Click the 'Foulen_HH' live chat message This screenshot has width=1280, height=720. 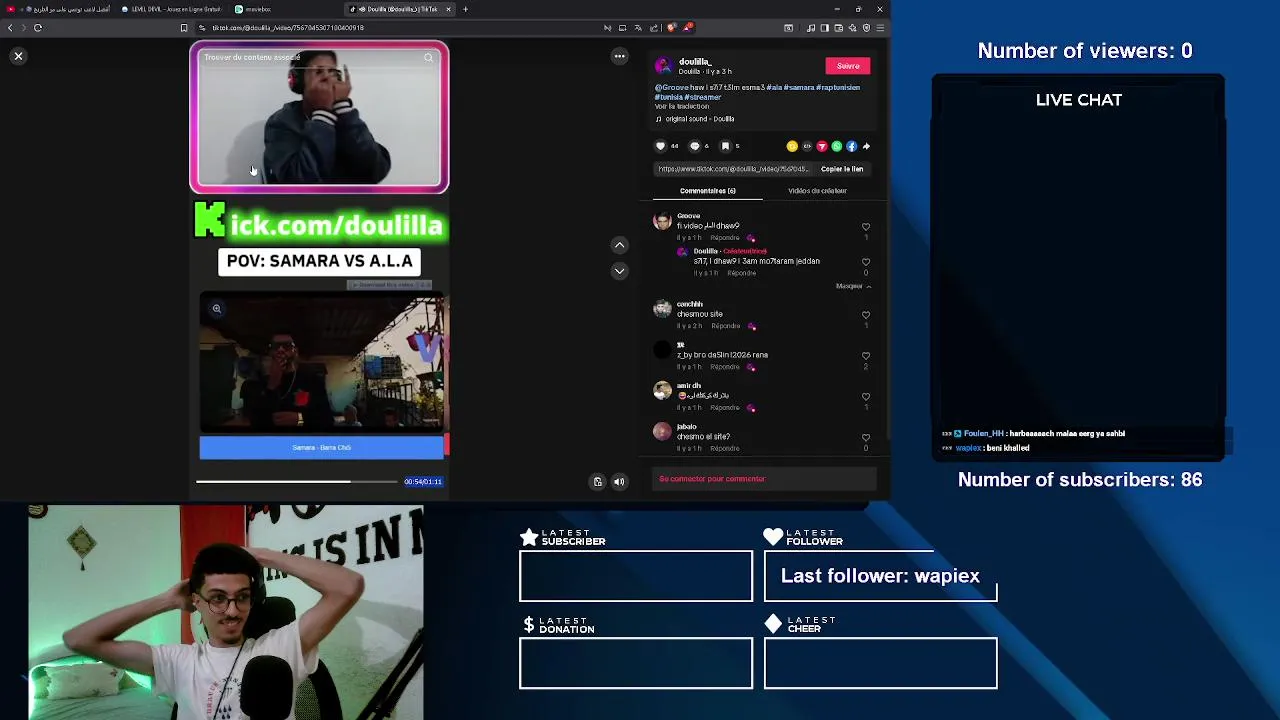point(1034,434)
